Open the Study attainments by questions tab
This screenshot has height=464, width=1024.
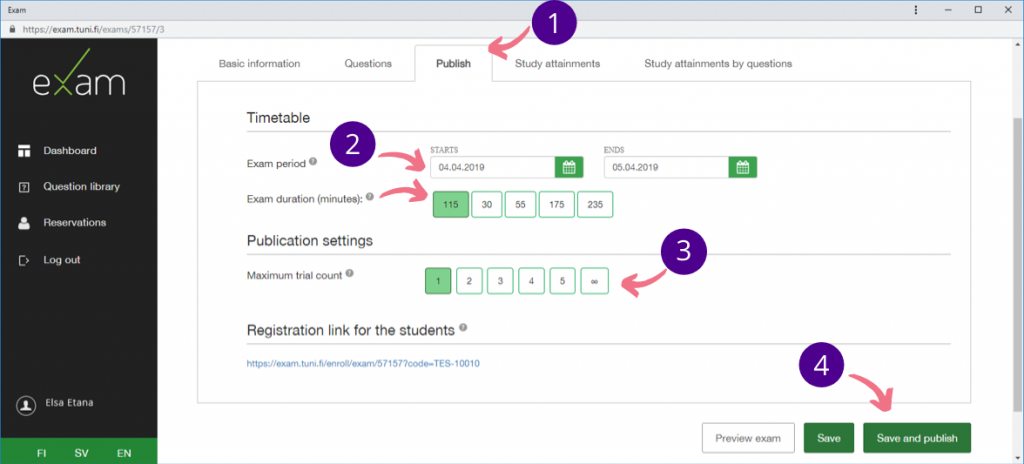click(717, 64)
